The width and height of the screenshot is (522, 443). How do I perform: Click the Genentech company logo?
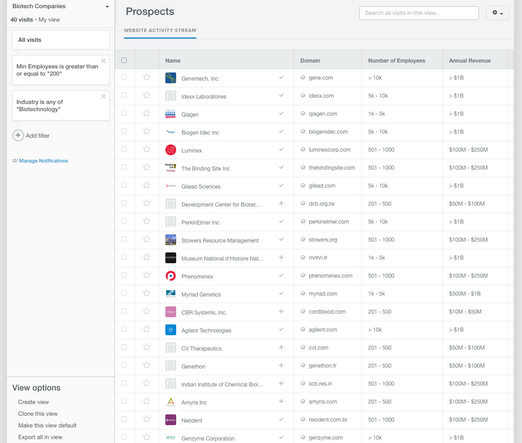tap(171, 78)
